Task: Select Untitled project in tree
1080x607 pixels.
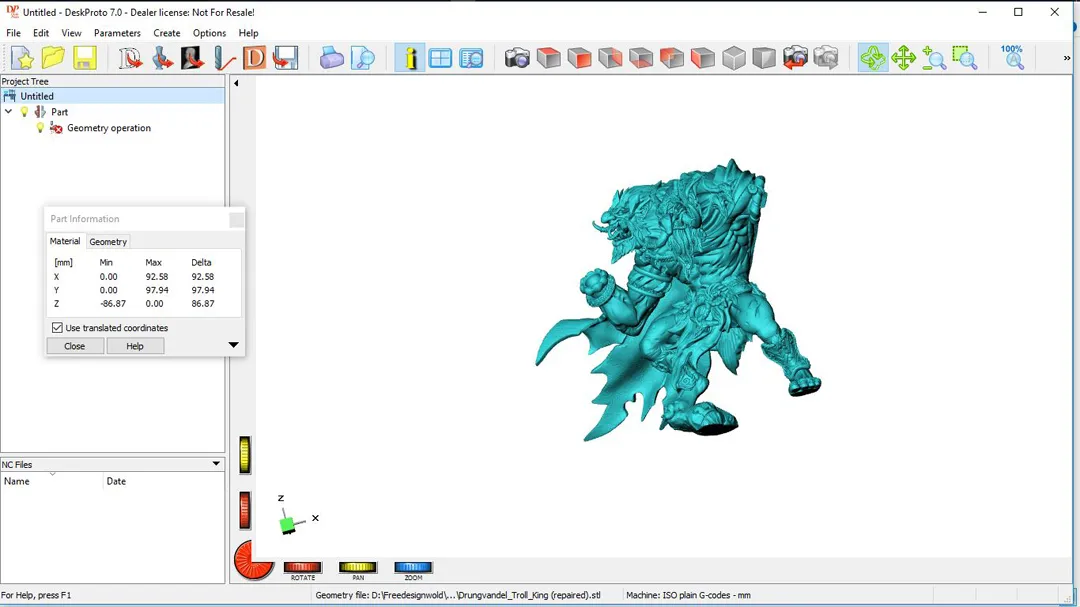Action: 37,96
